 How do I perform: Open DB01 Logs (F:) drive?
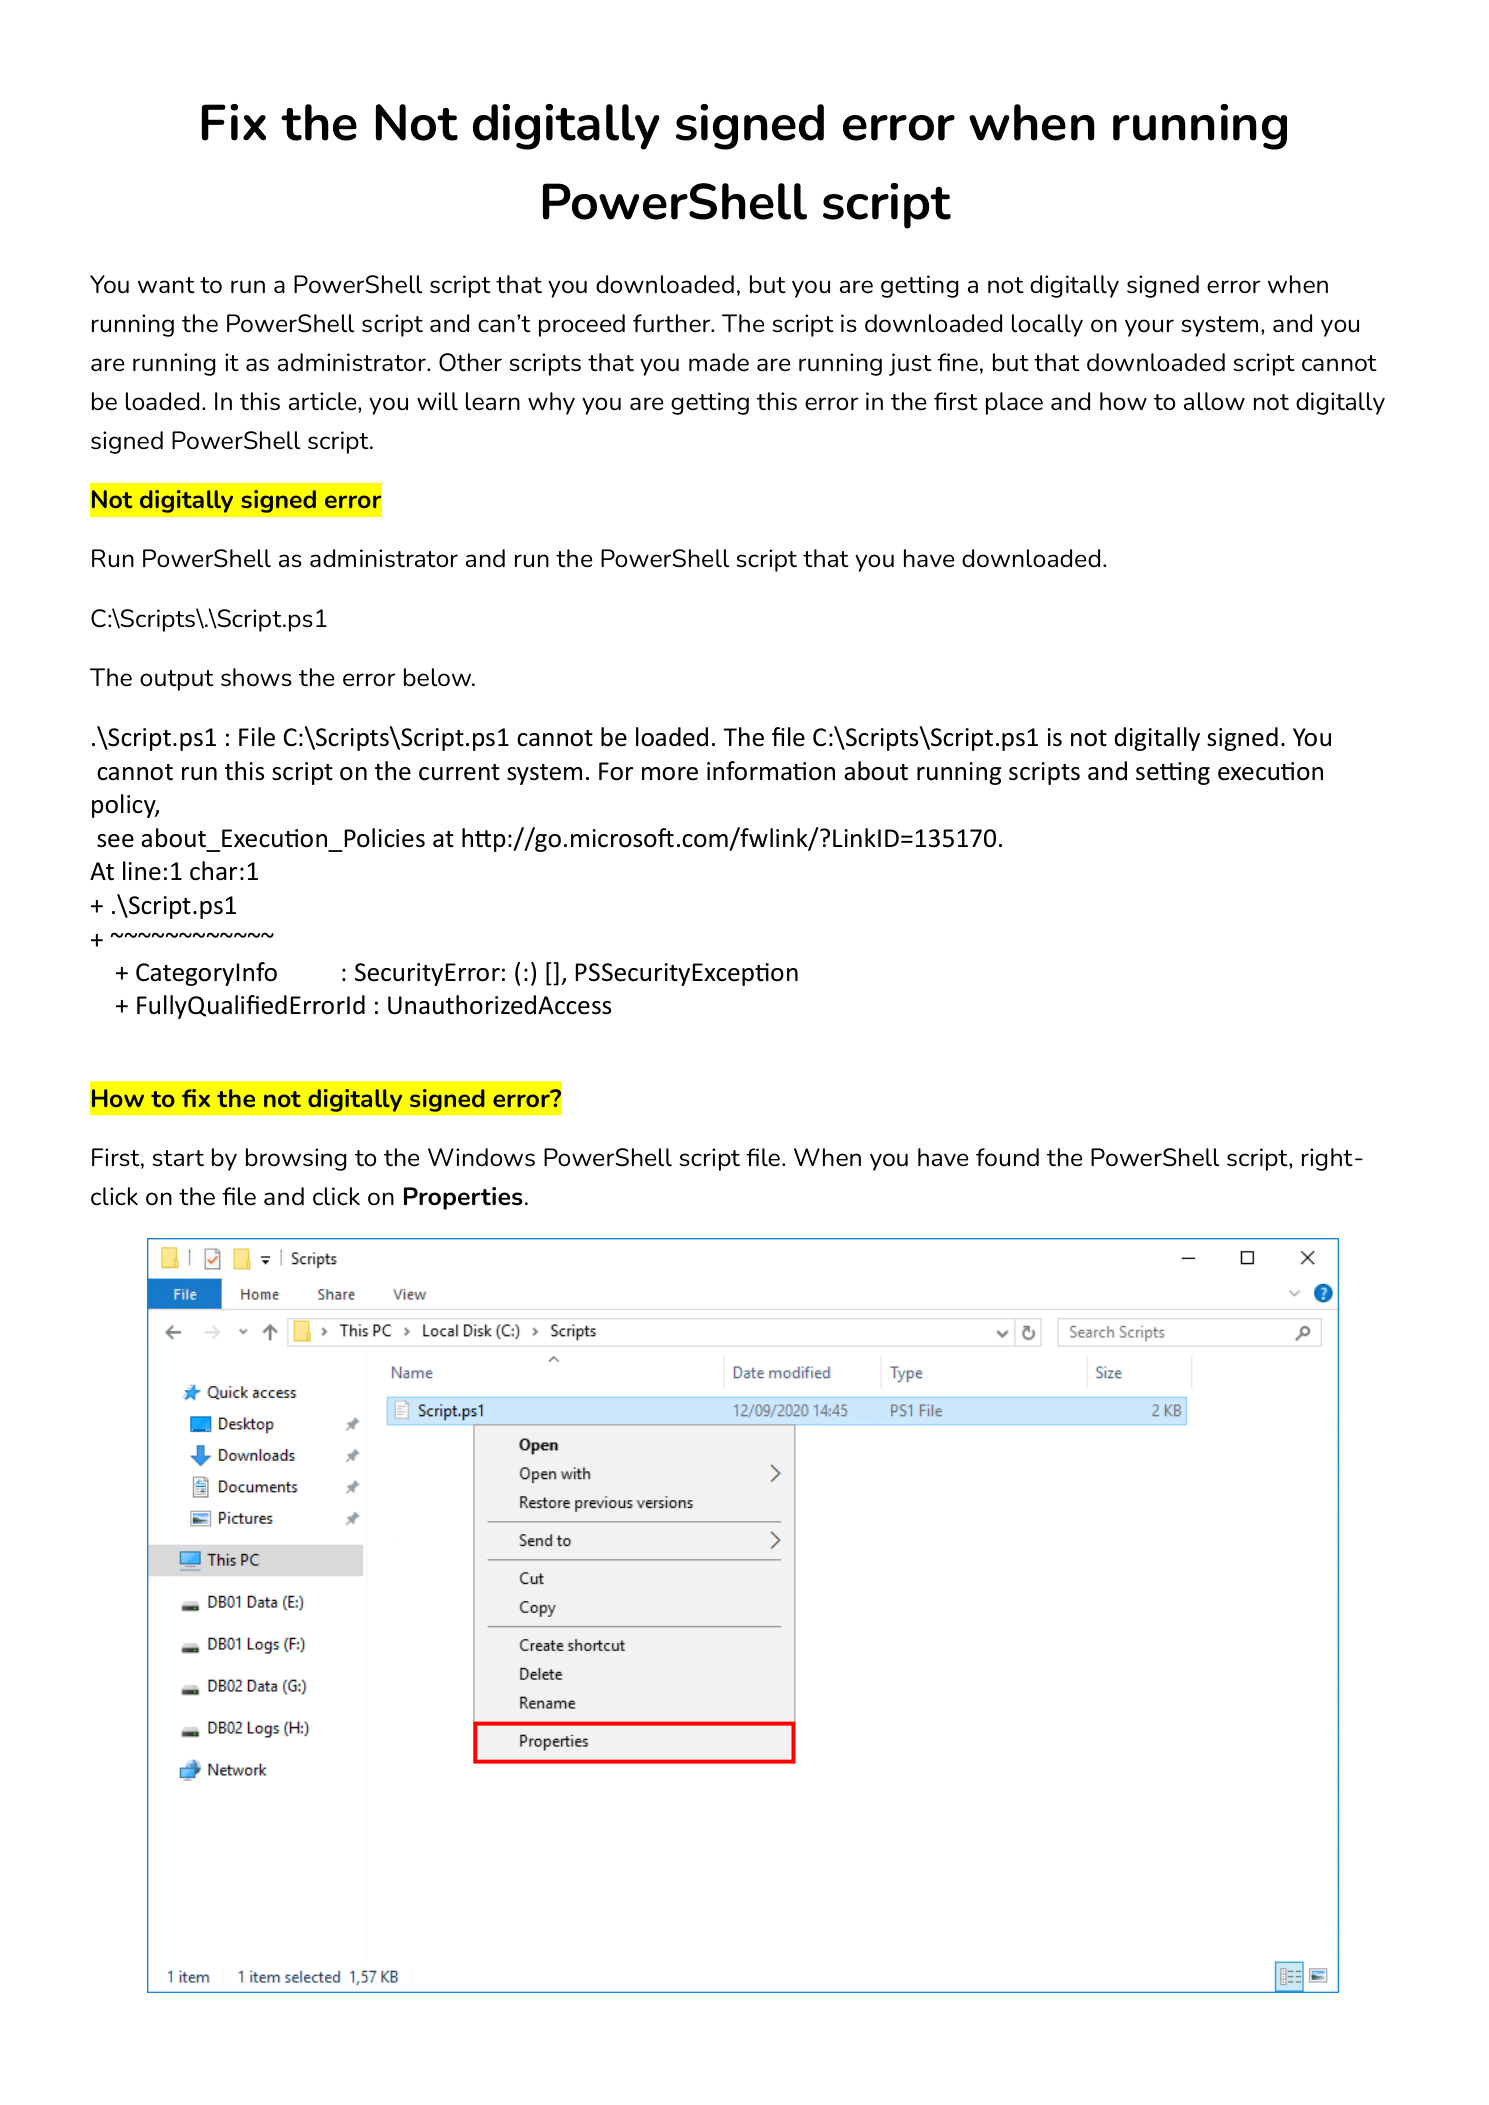(x=256, y=1644)
